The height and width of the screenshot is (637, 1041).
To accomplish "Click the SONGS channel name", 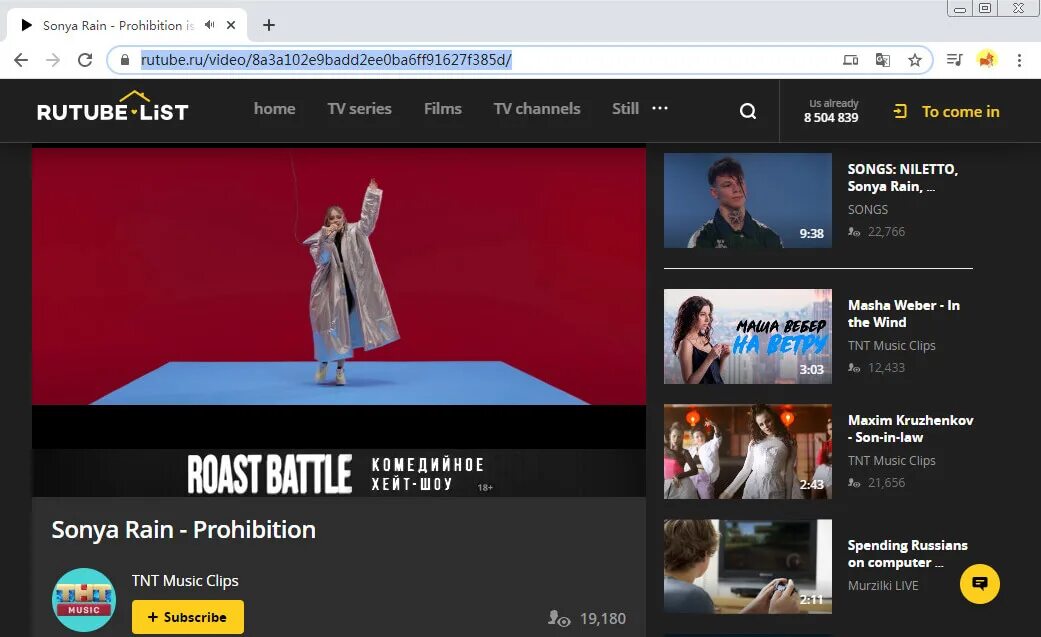I will tap(868, 209).
